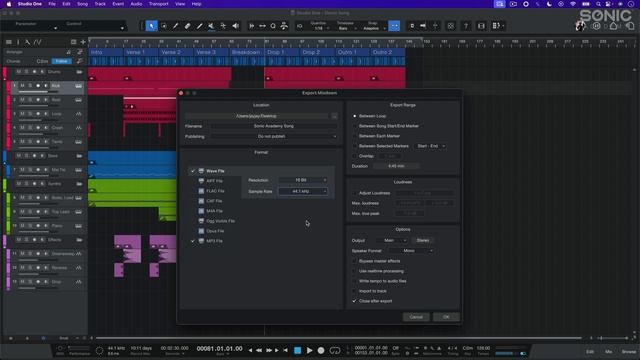Click the FLAC File format icon
This screenshot has width=640, height=360.
click(201, 191)
